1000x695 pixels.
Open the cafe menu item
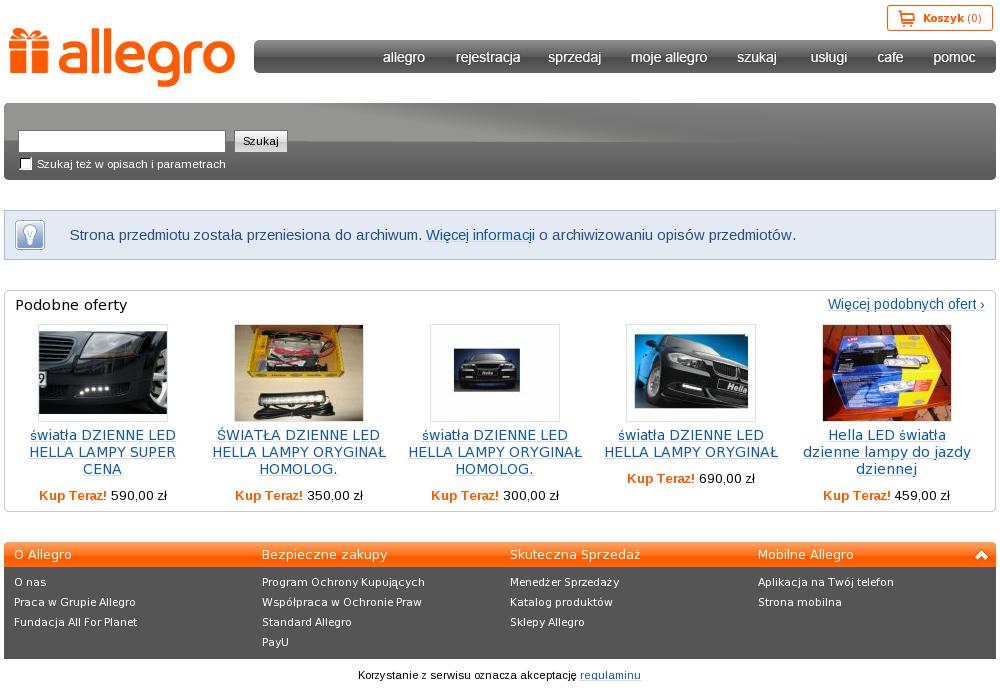point(890,57)
